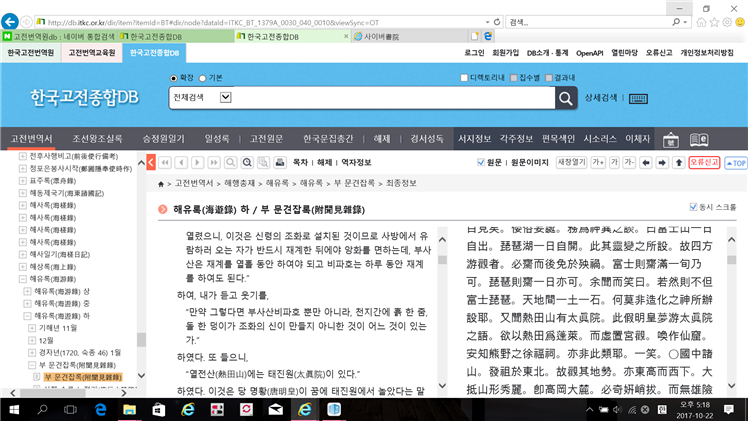Click the black right arrow in the document toolbar

coord(662,163)
